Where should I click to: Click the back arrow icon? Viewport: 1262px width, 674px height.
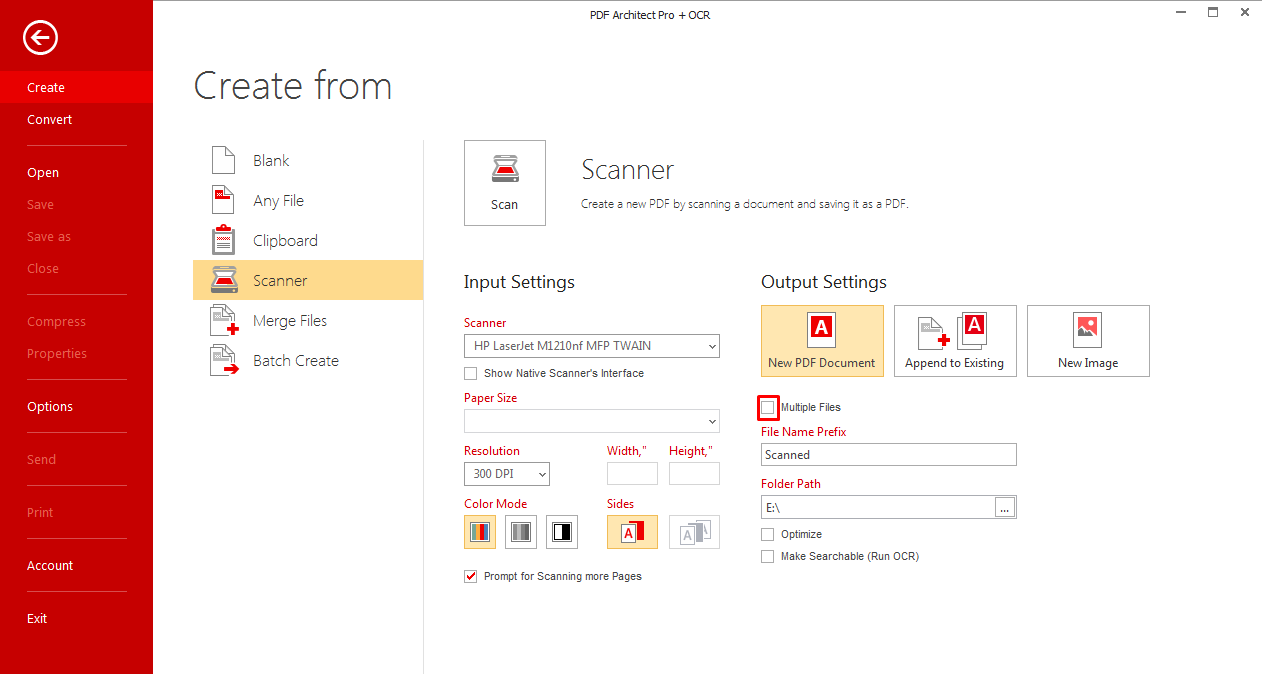coord(41,38)
